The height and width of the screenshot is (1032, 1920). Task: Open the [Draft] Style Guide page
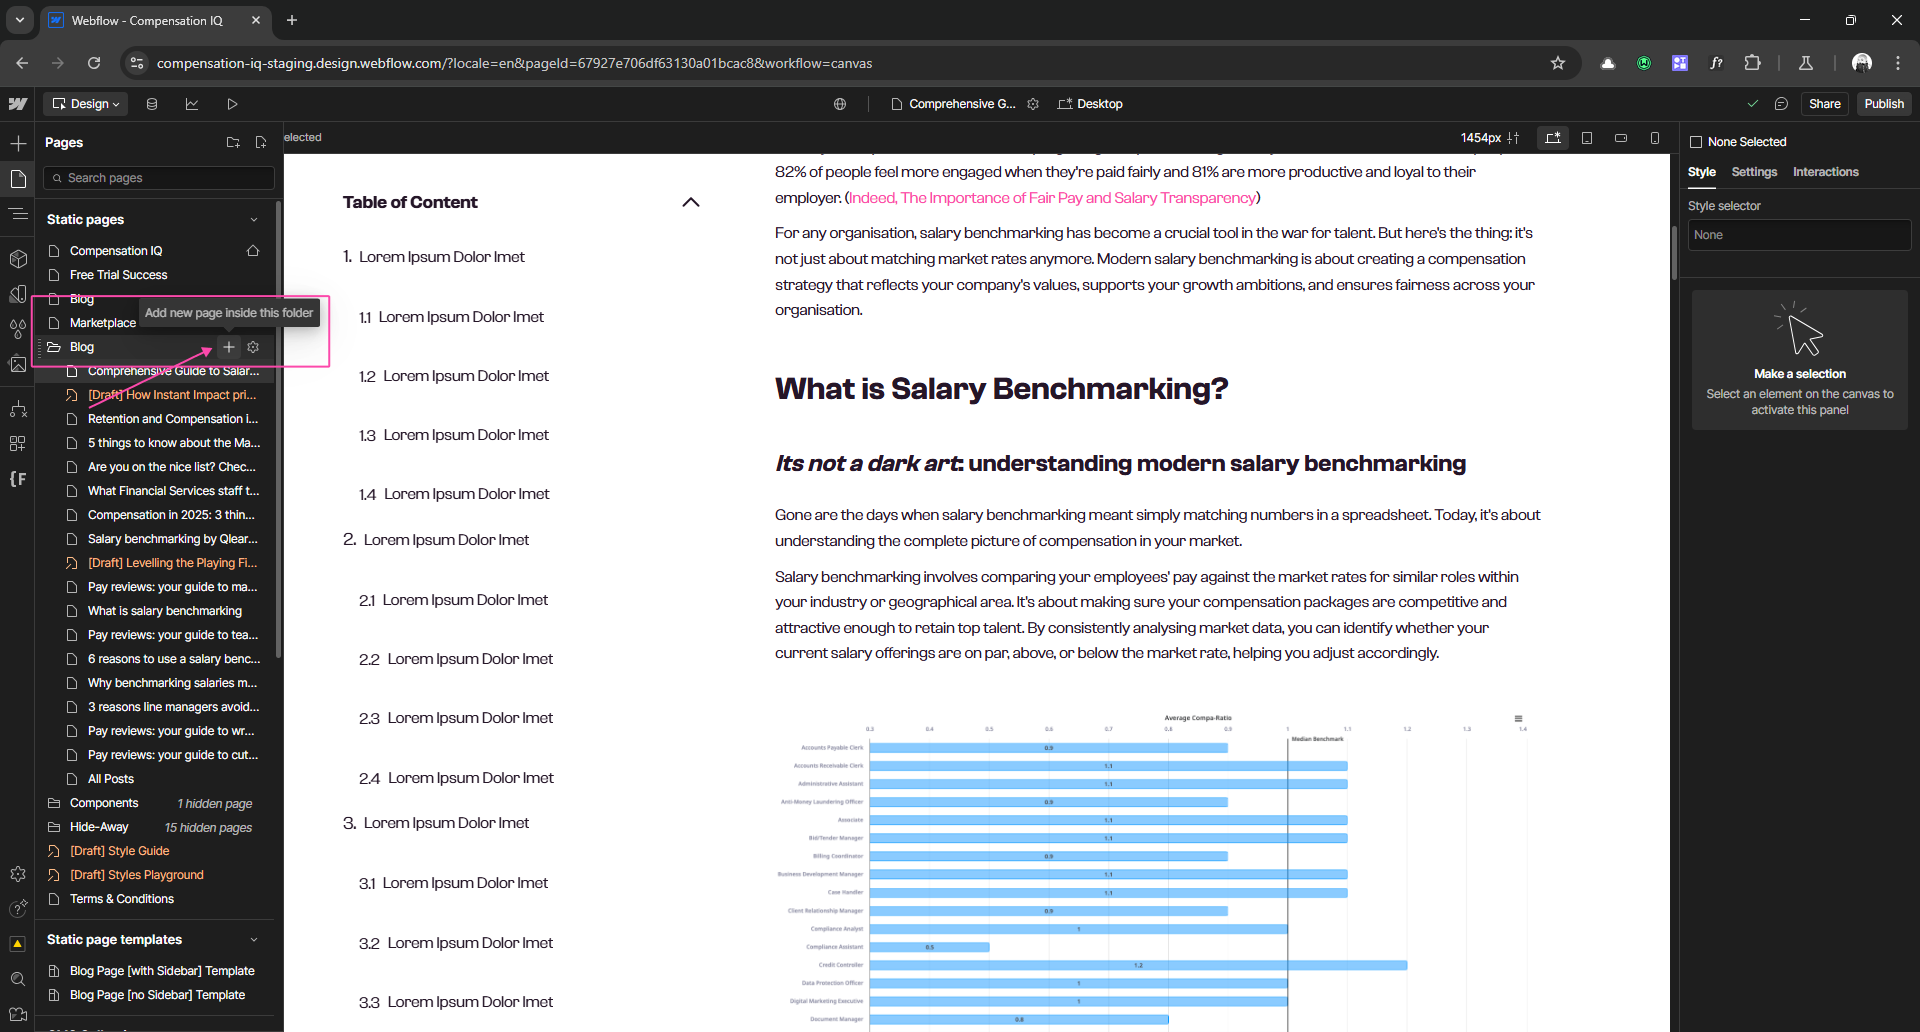(119, 851)
